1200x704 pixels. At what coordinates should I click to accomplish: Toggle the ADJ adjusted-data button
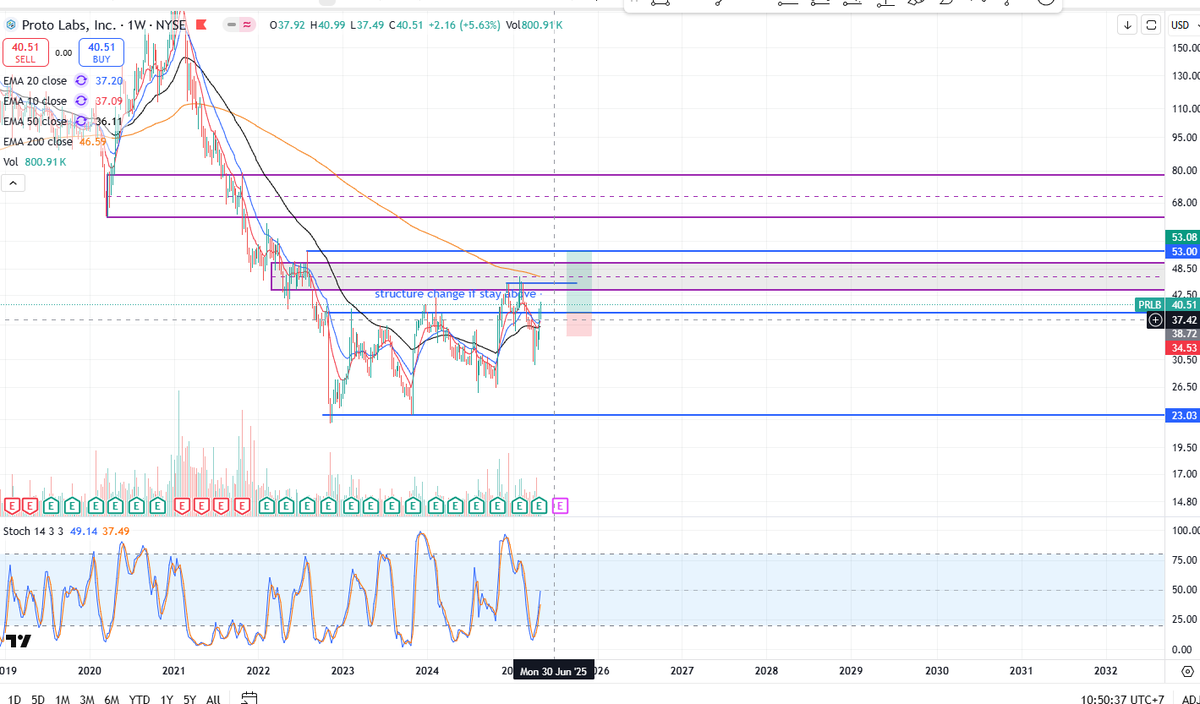(1189, 699)
